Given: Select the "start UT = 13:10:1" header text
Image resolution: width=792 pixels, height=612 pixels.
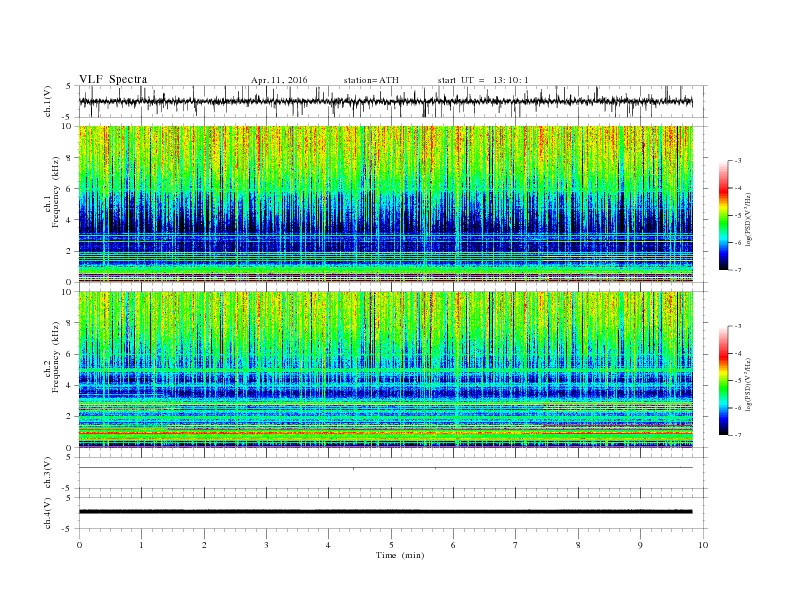Looking at the screenshot, I should [483, 80].
